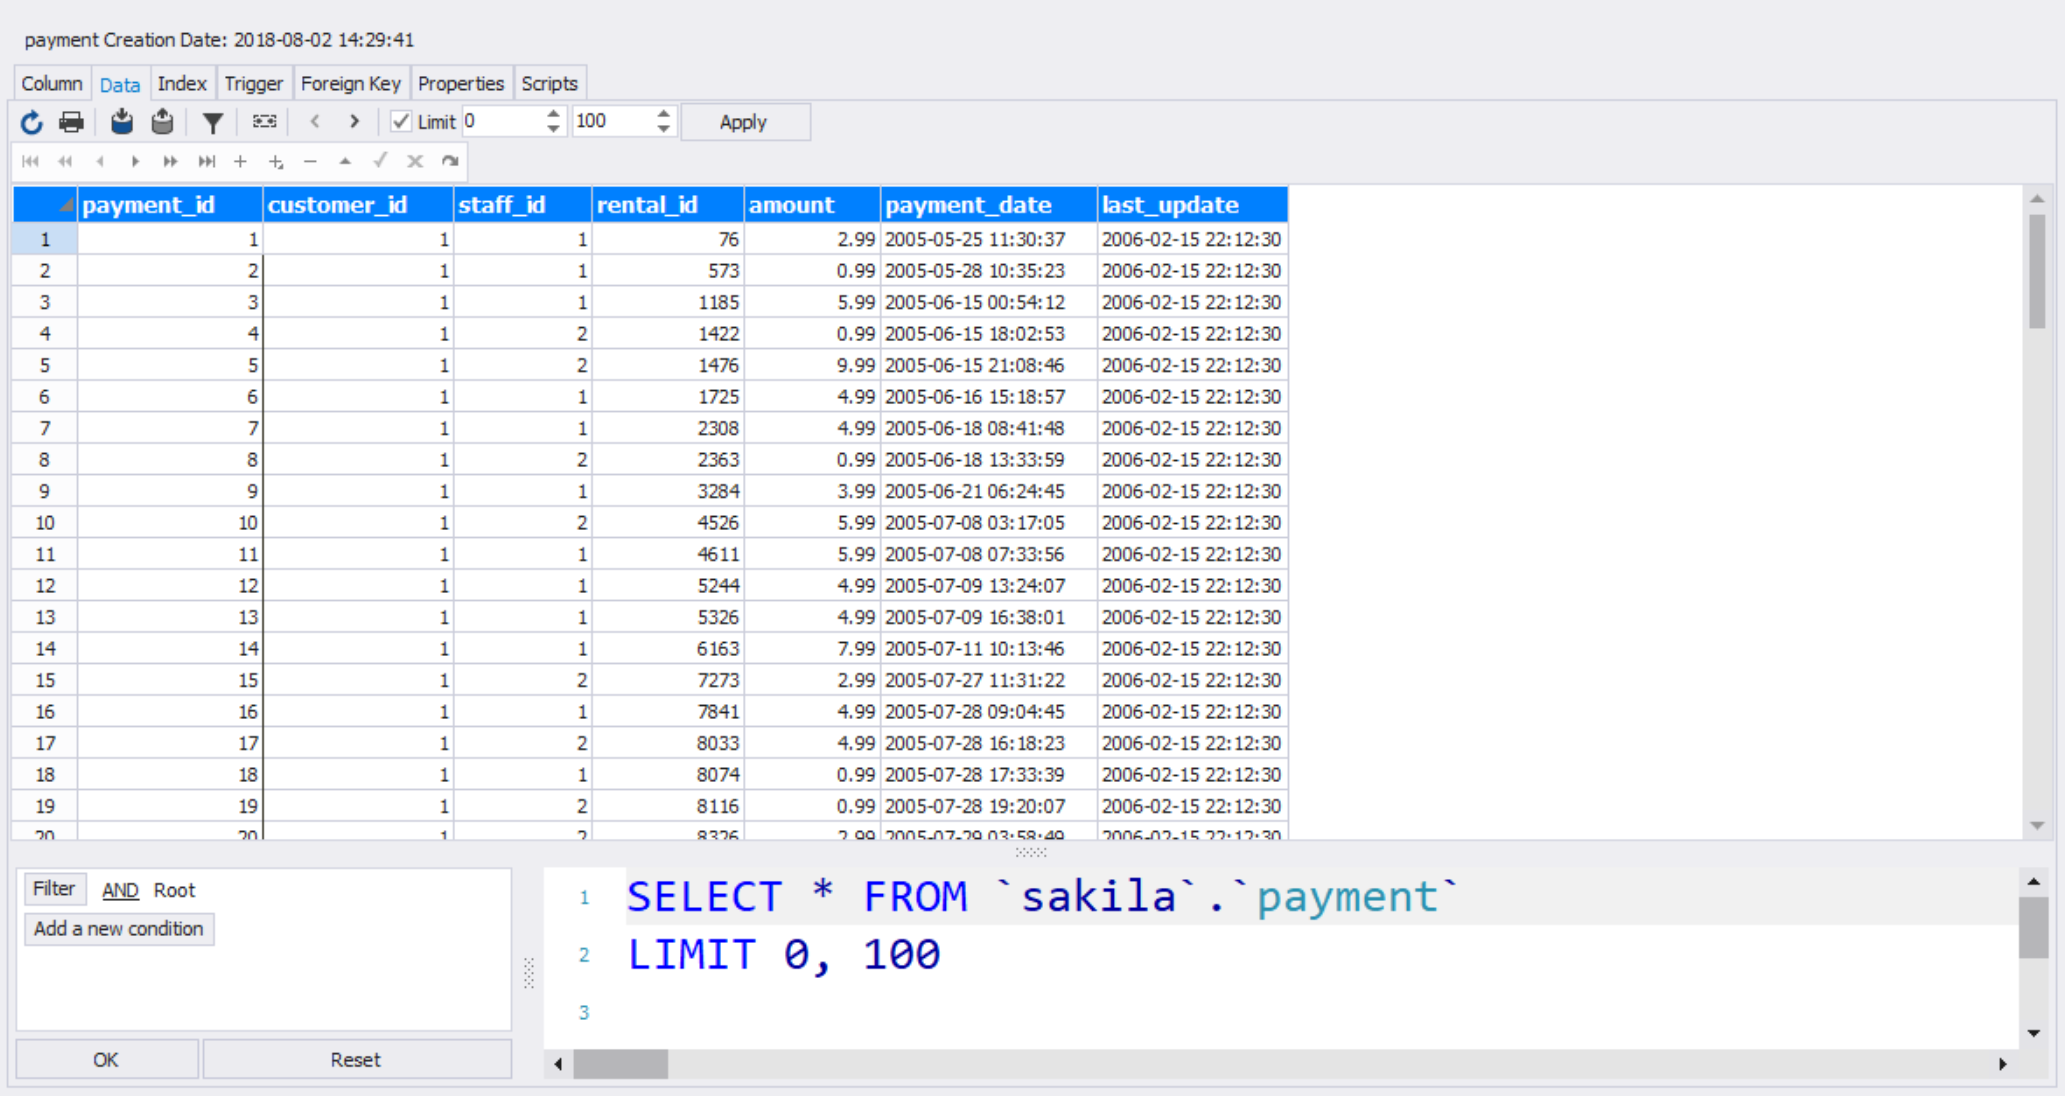Increase the Limit offset value

click(553, 114)
